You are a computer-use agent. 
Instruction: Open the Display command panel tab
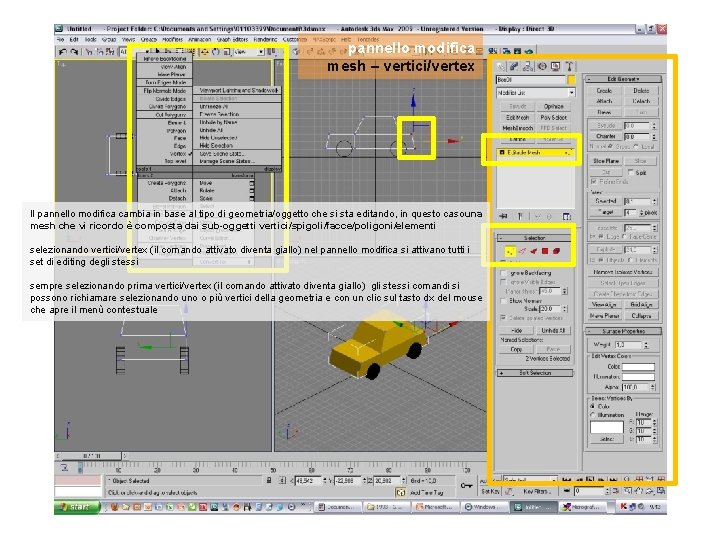tap(556, 67)
